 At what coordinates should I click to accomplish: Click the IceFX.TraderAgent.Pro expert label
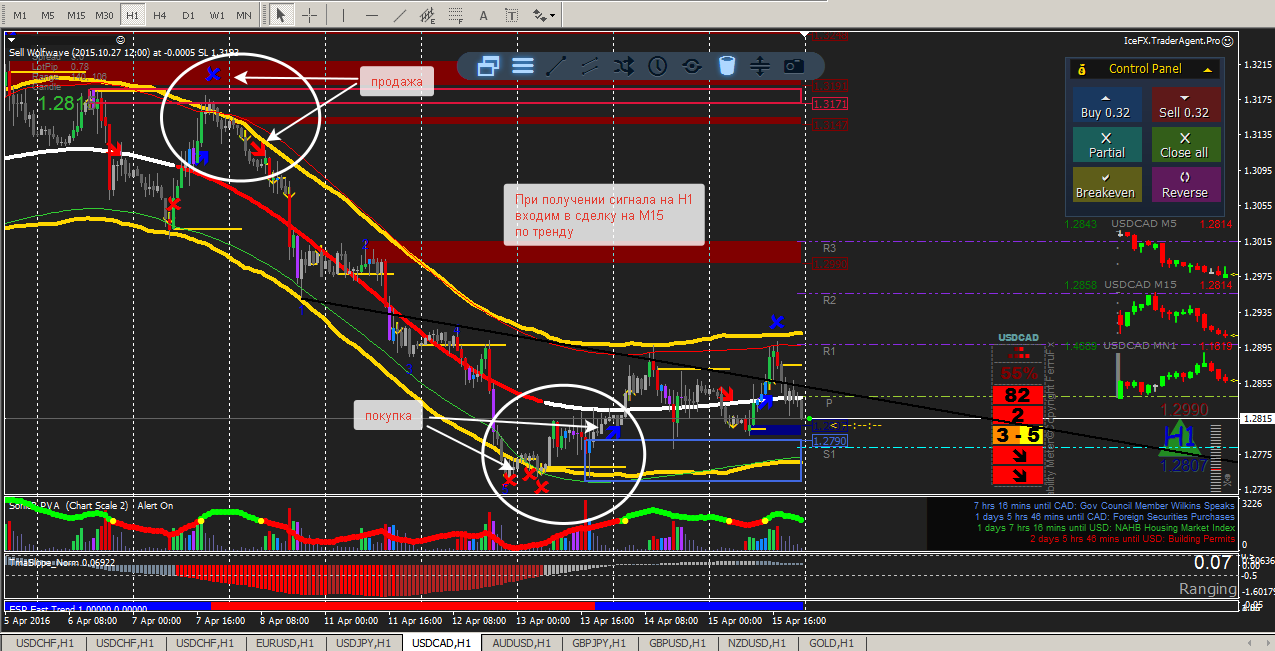pyautogui.click(x=1171, y=41)
